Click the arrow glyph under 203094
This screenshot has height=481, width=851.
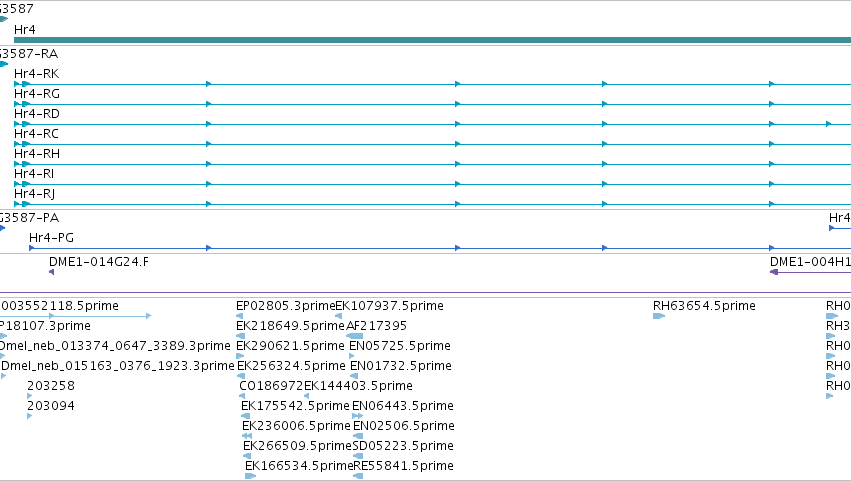(x=30, y=416)
